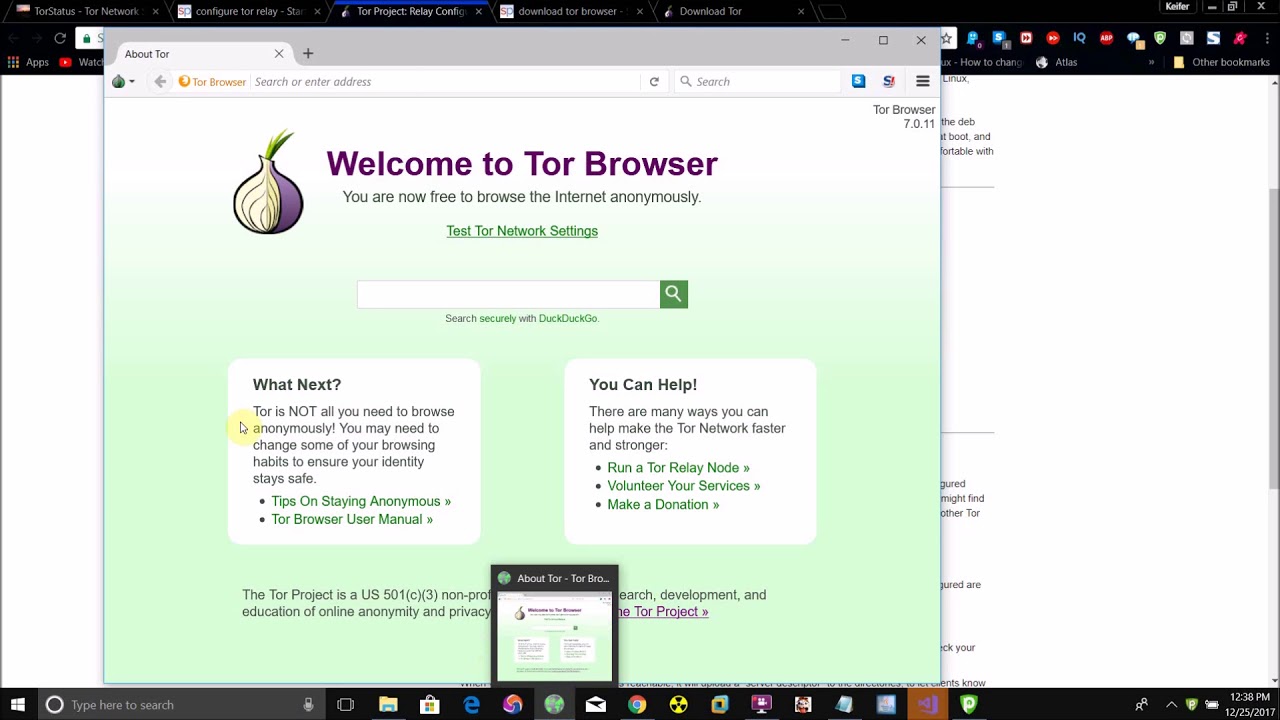Open the Apps shortcut in Chrome bookmarks bar

tap(28, 62)
